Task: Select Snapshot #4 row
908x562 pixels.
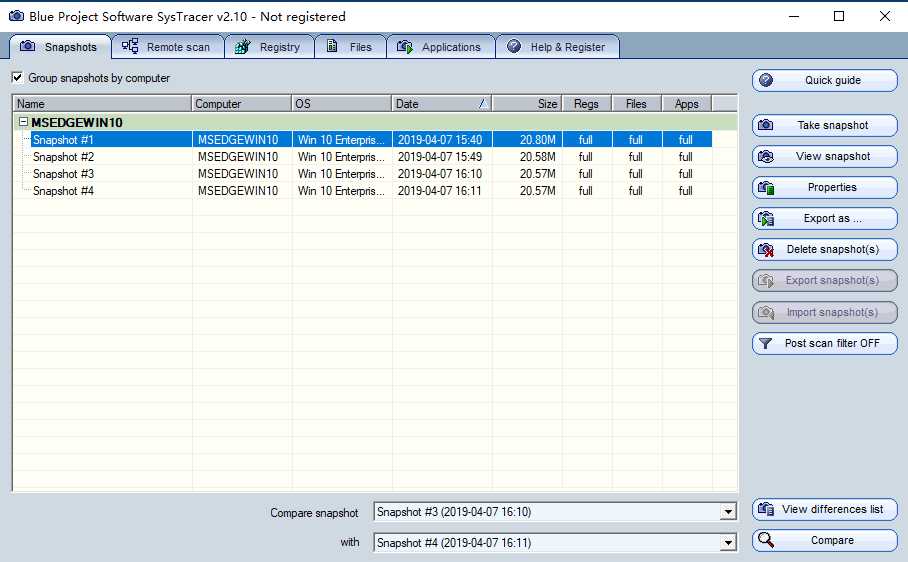Action: point(371,190)
